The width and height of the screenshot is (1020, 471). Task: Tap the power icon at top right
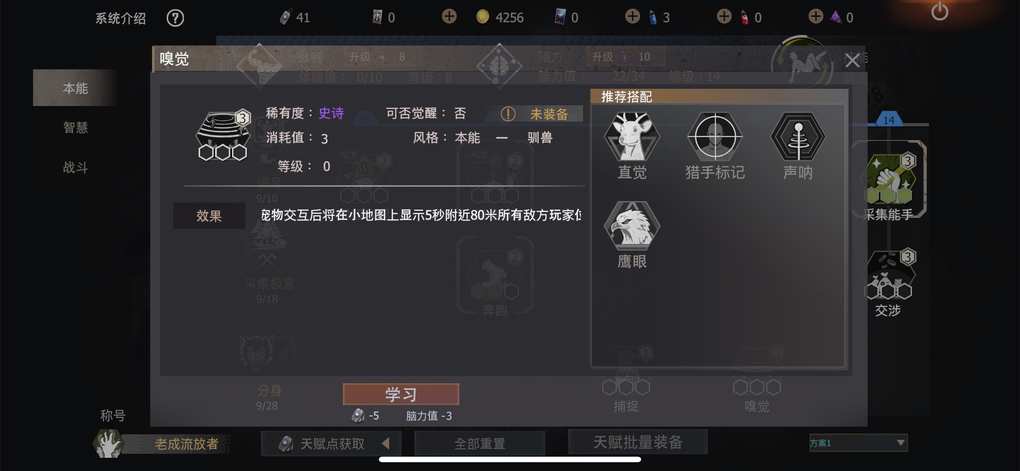(x=939, y=11)
